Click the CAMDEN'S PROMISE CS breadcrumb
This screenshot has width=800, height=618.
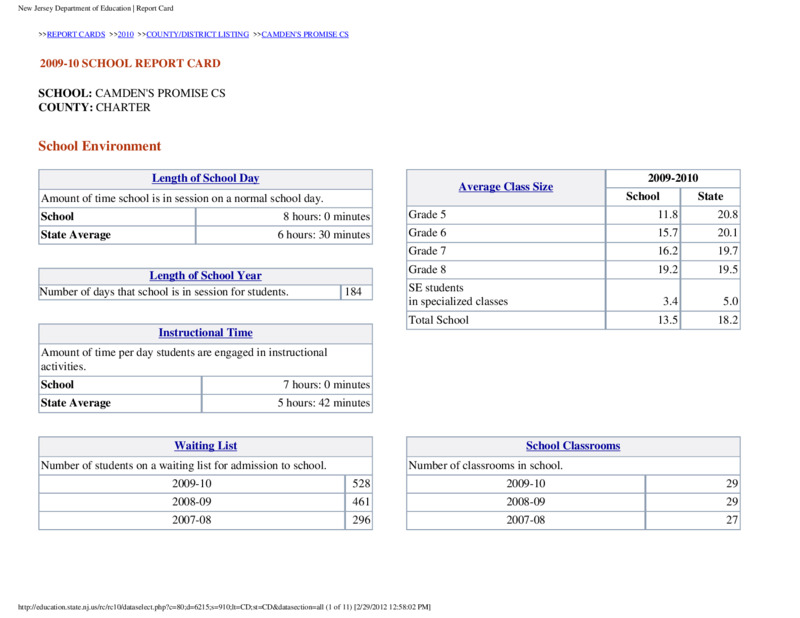tap(305, 34)
